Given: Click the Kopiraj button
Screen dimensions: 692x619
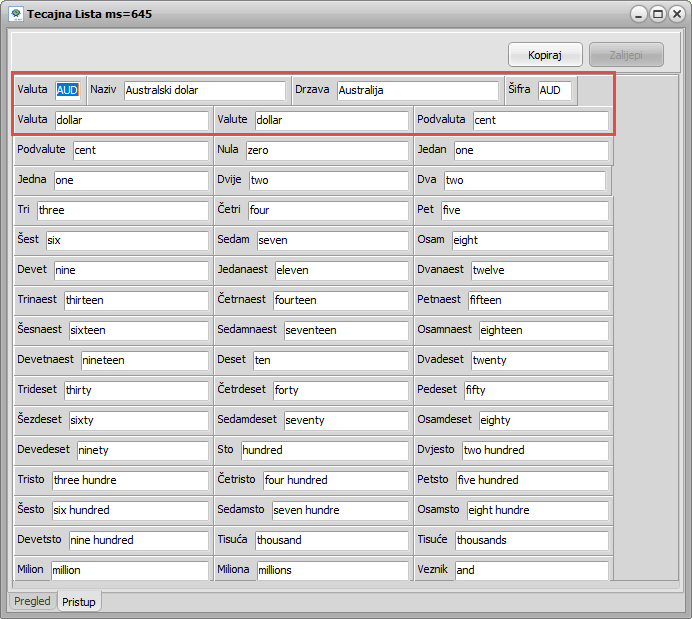Looking at the screenshot, I should tap(546, 54).
